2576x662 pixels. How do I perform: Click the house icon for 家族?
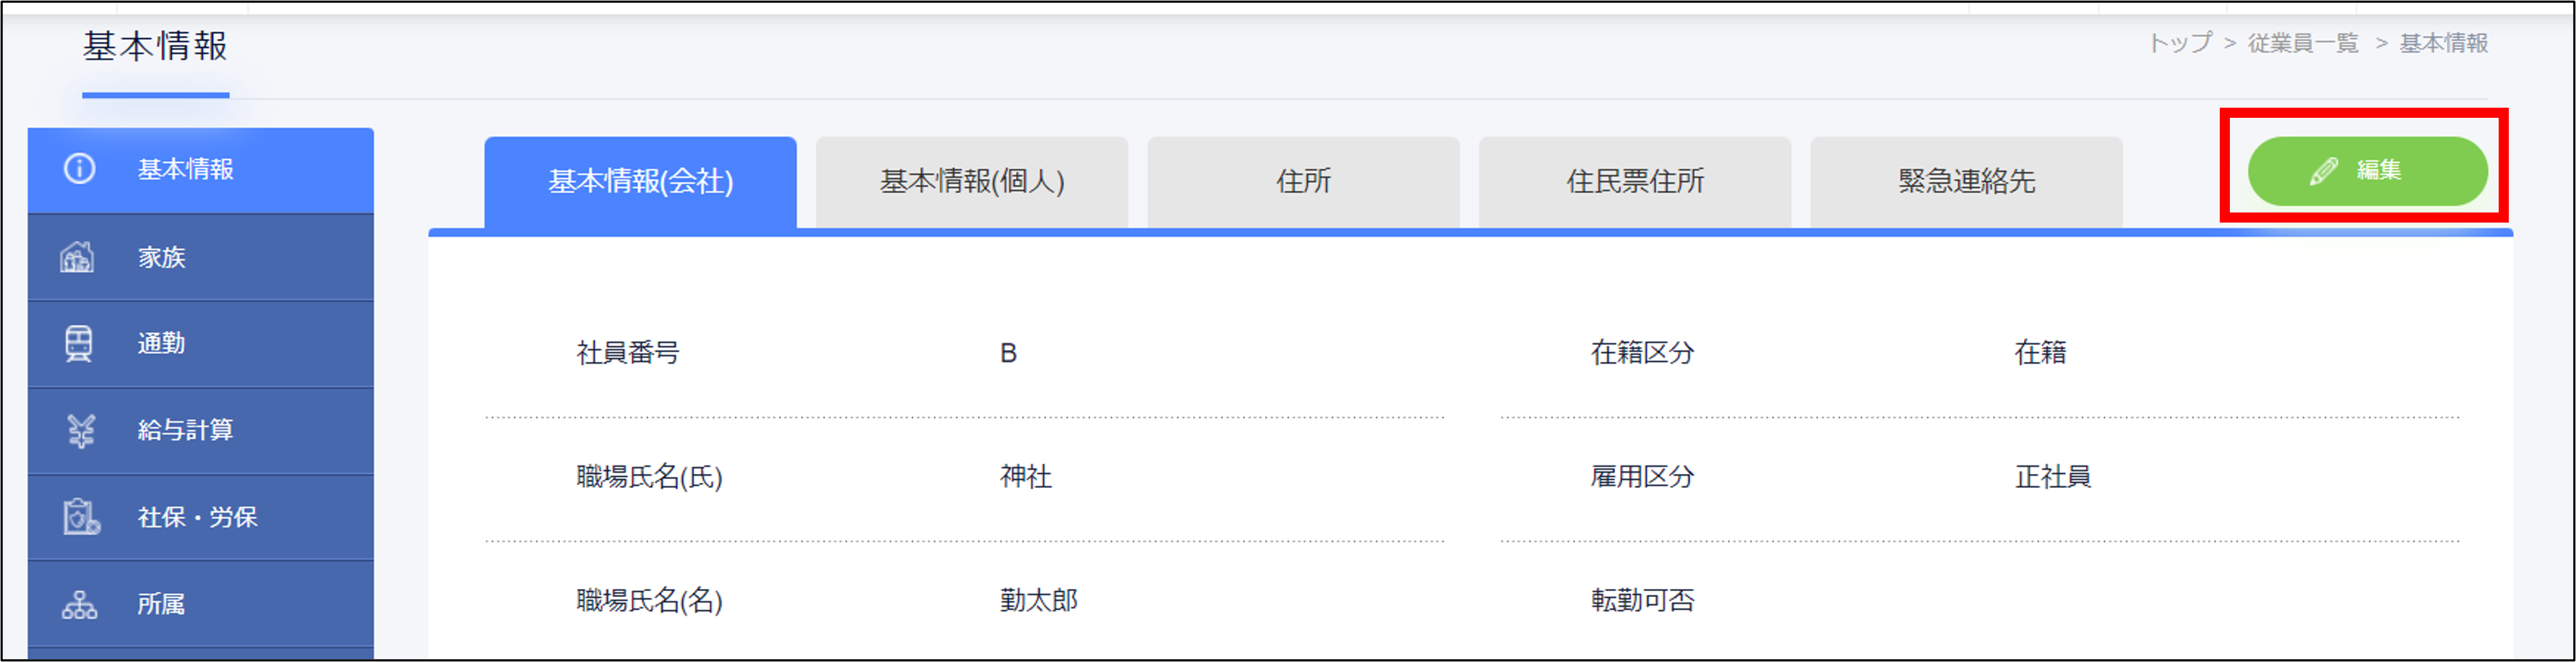tap(77, 257)
